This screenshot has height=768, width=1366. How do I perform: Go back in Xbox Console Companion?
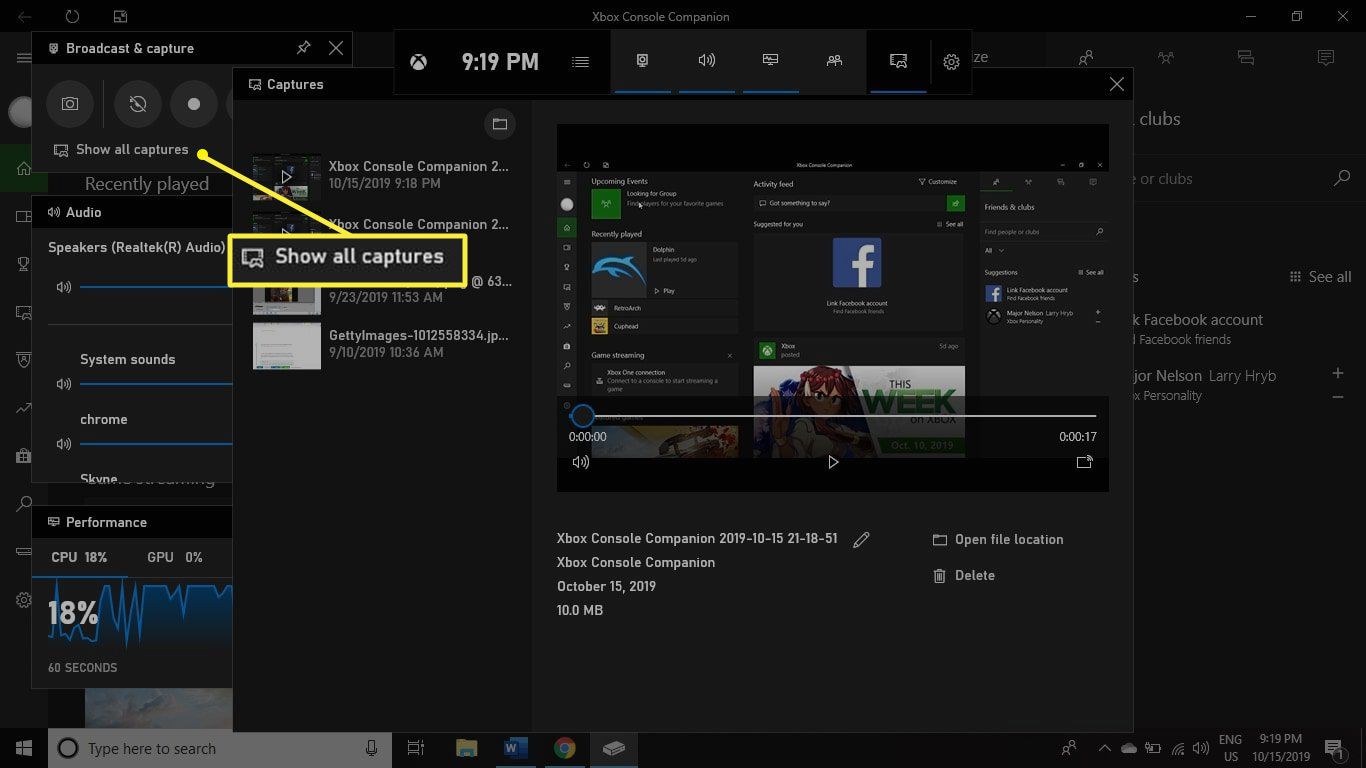(24, 17)
